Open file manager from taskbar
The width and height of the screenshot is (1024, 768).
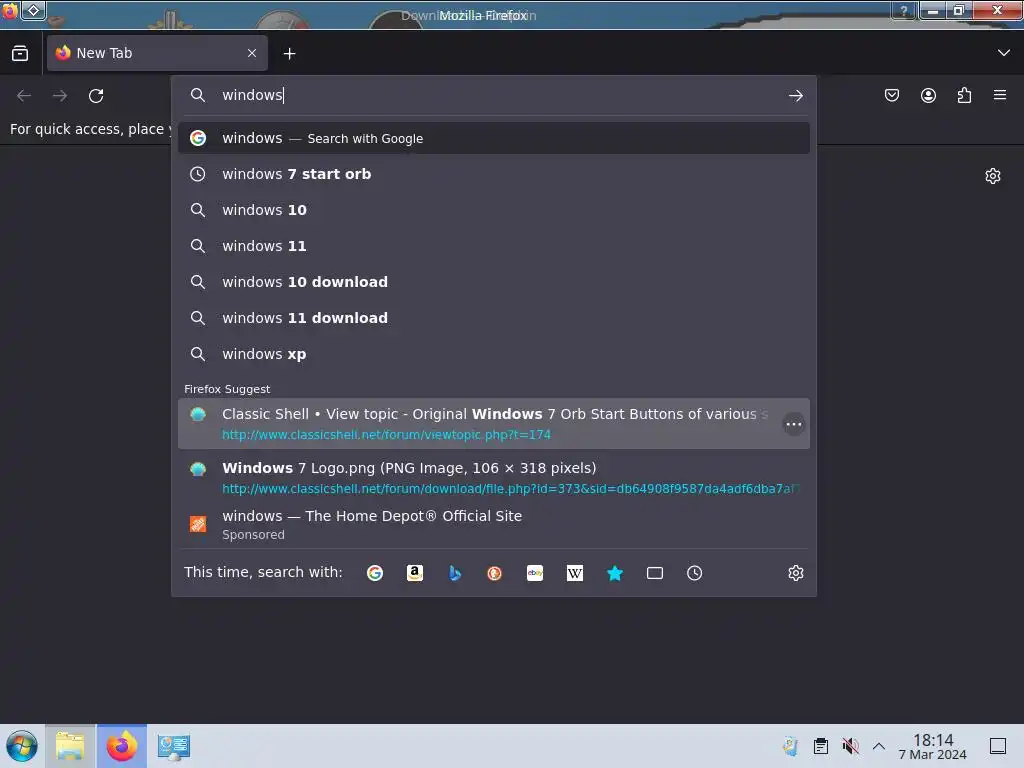click(x=71, y=746)
